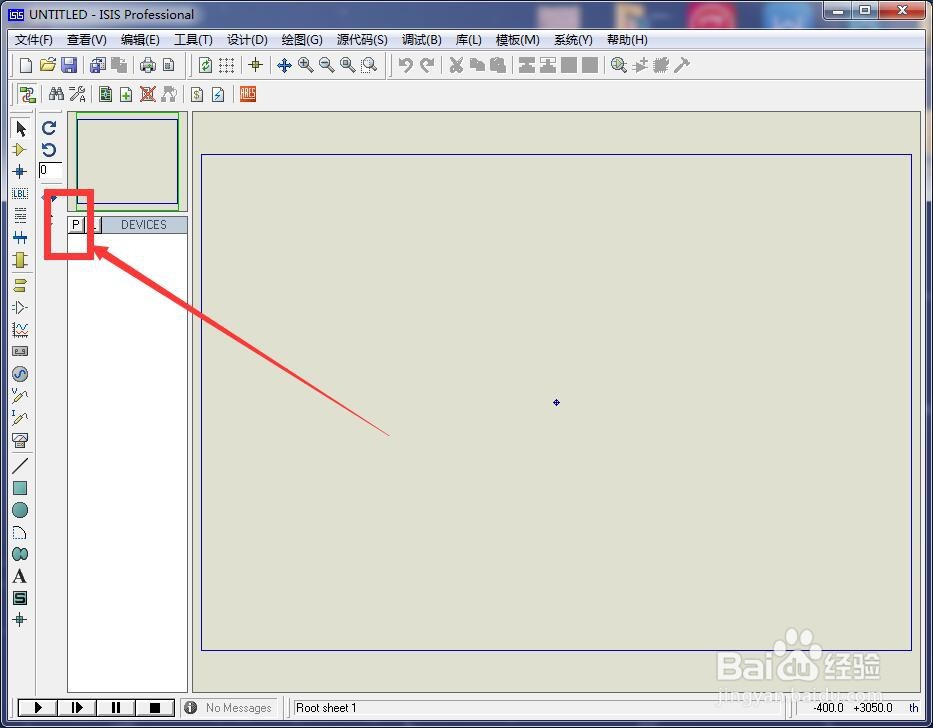Open the 文件(F) menu
This screenshot has height=728, width=933.
[33, 40]
